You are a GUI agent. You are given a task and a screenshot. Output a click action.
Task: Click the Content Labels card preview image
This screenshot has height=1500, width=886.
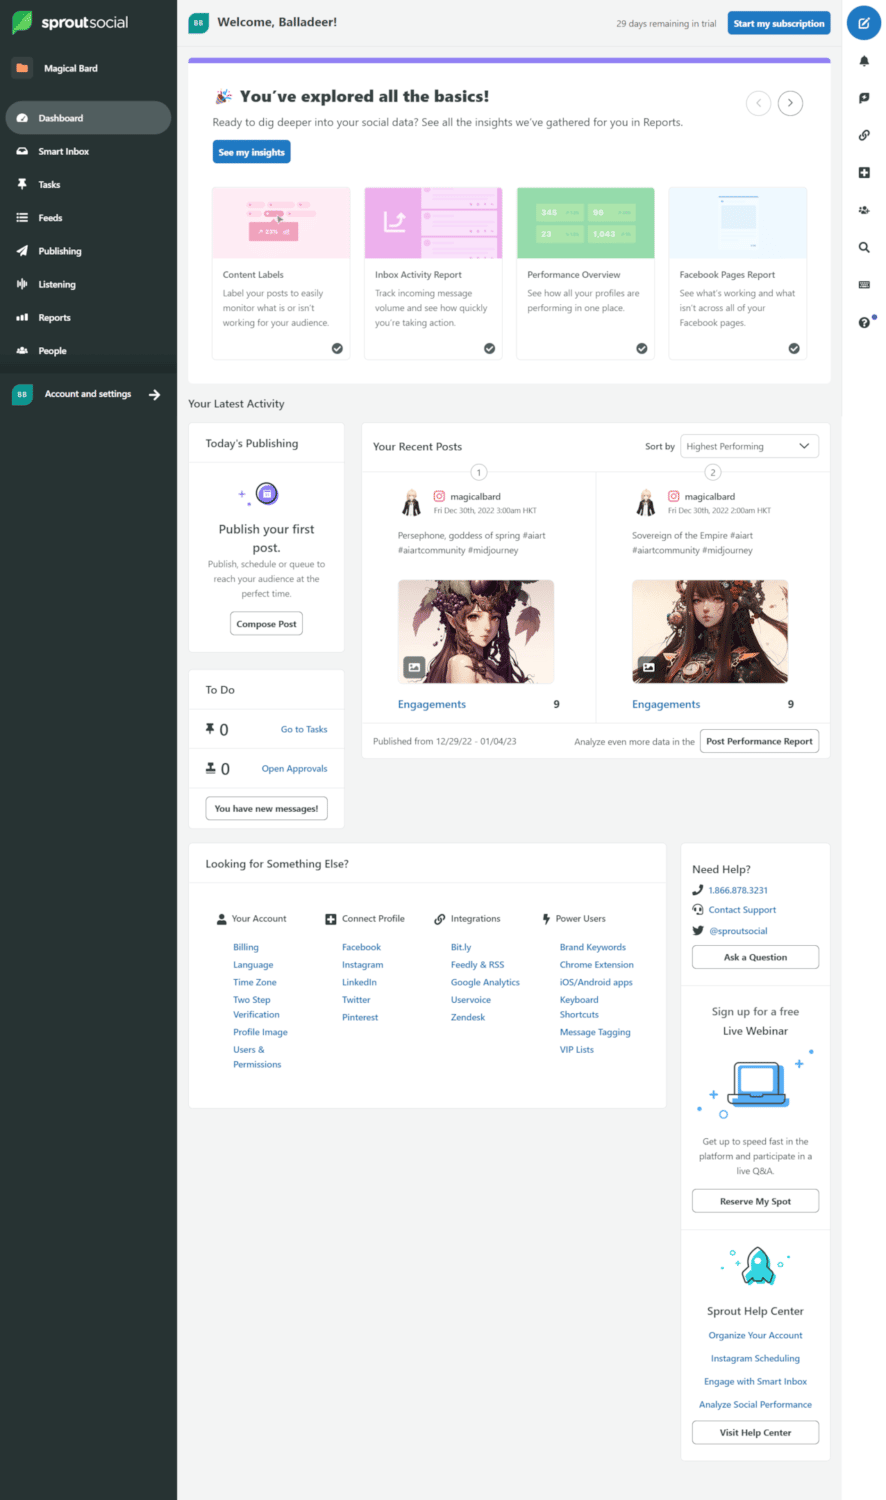click(x=281, y=223)
